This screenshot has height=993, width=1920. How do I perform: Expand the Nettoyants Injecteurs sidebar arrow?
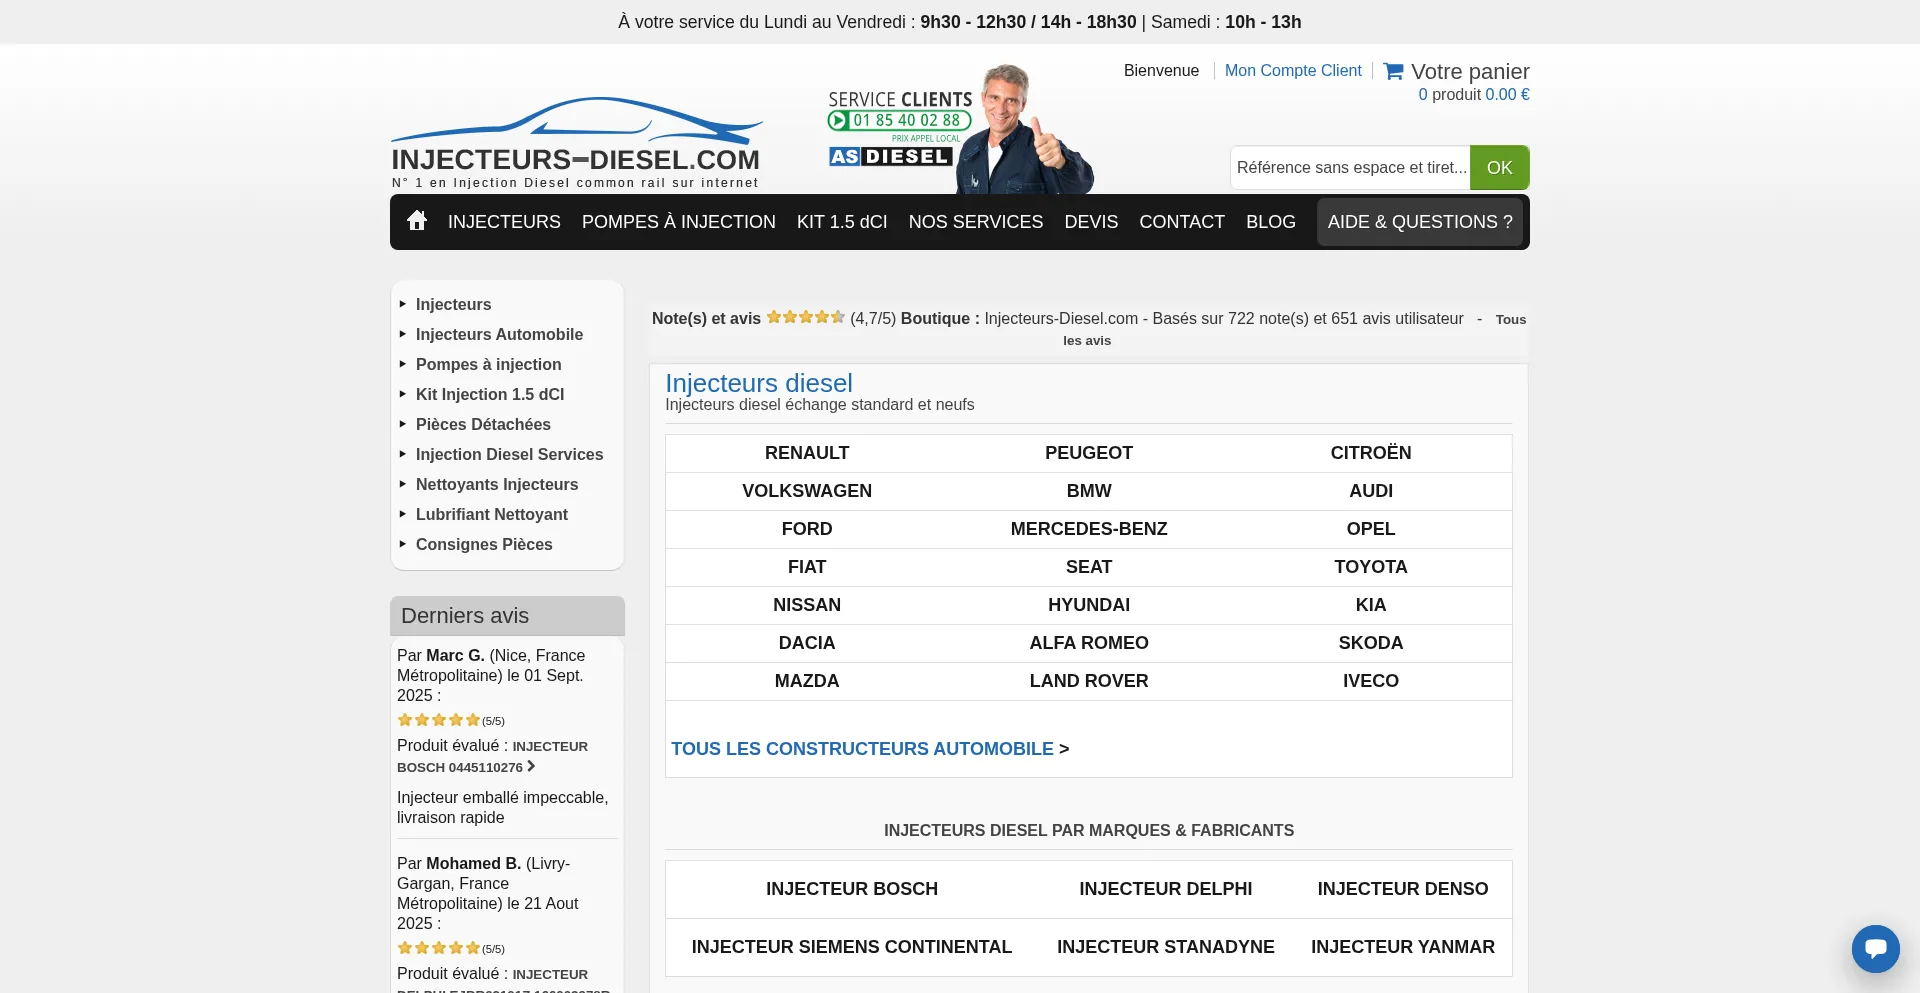[403, 484]
